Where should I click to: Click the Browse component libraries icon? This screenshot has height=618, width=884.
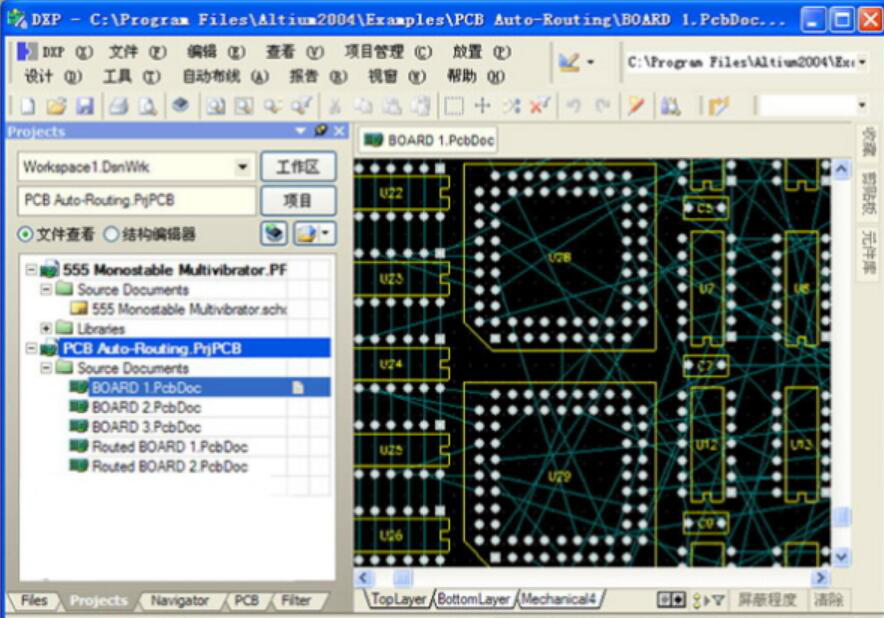pos(670,105)
